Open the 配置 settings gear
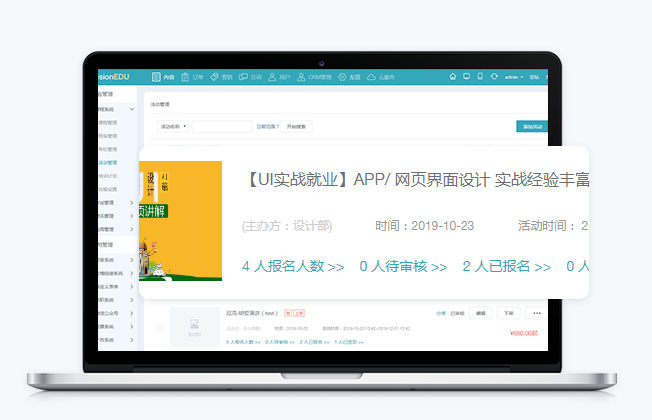The height and width of the screenshot is (420, 652). click(x=349, y=76)
